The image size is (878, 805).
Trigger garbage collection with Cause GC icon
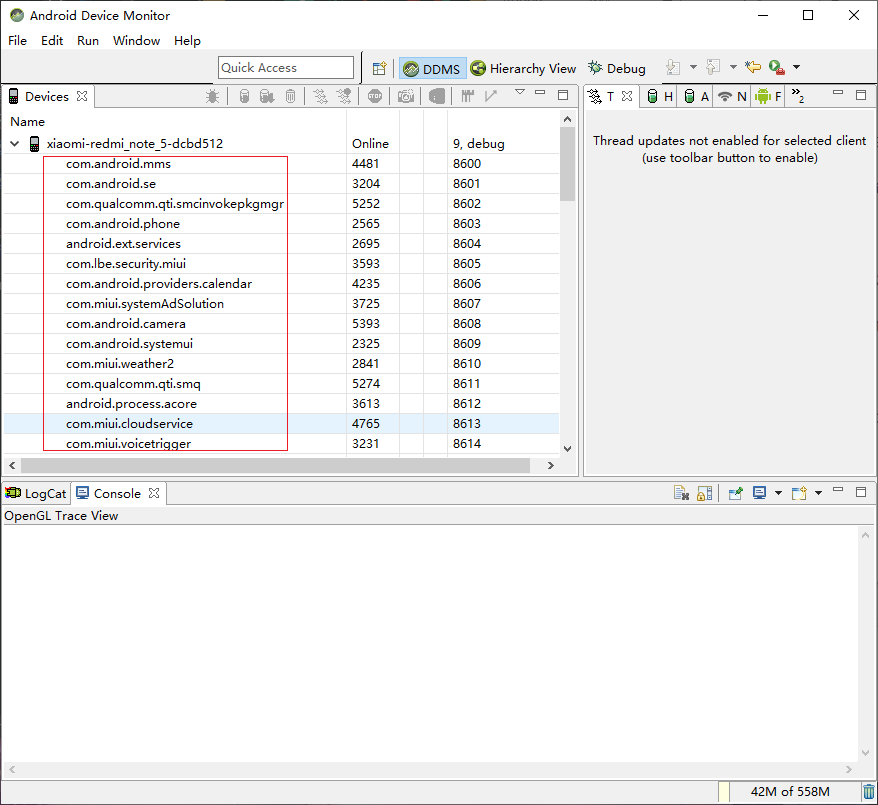[x=289, y=95]
